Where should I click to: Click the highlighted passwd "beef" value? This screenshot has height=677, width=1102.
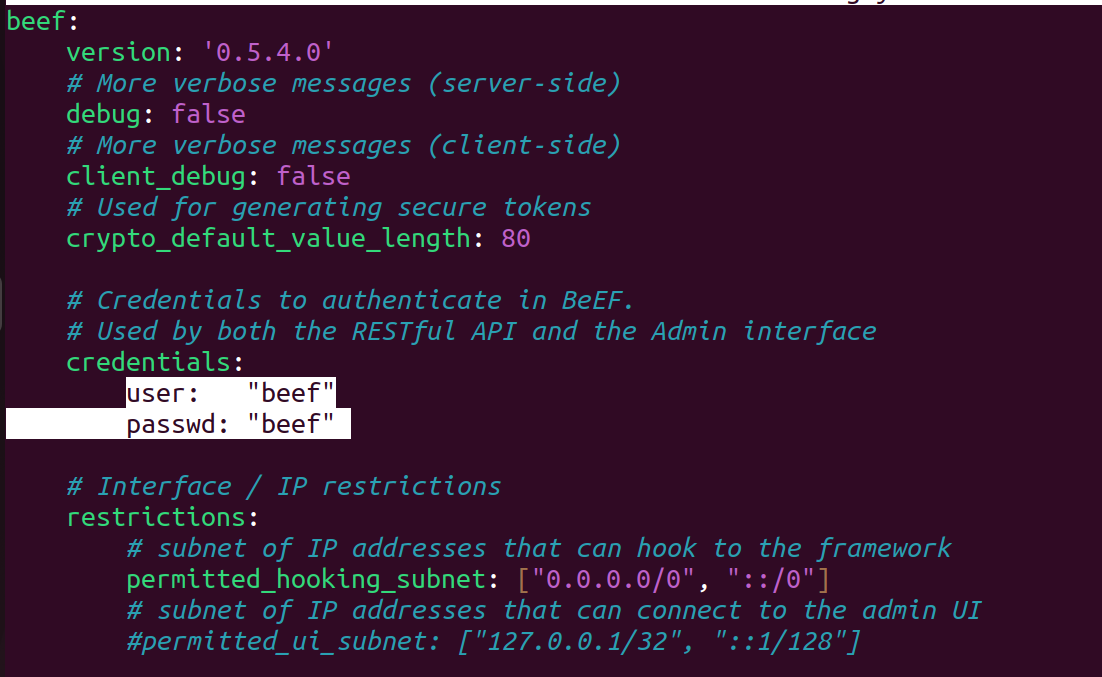point(291,424)
